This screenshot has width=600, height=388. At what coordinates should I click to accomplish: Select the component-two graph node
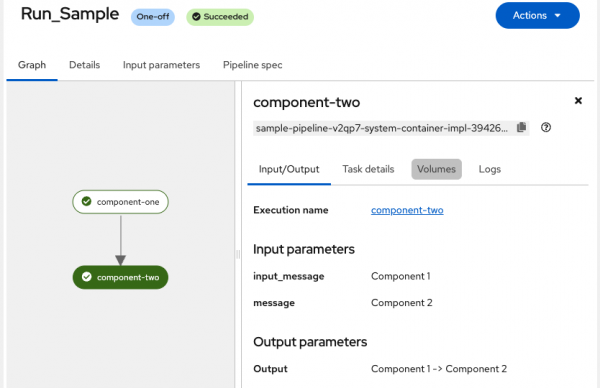pyautogui.click(x=120, y=277)
